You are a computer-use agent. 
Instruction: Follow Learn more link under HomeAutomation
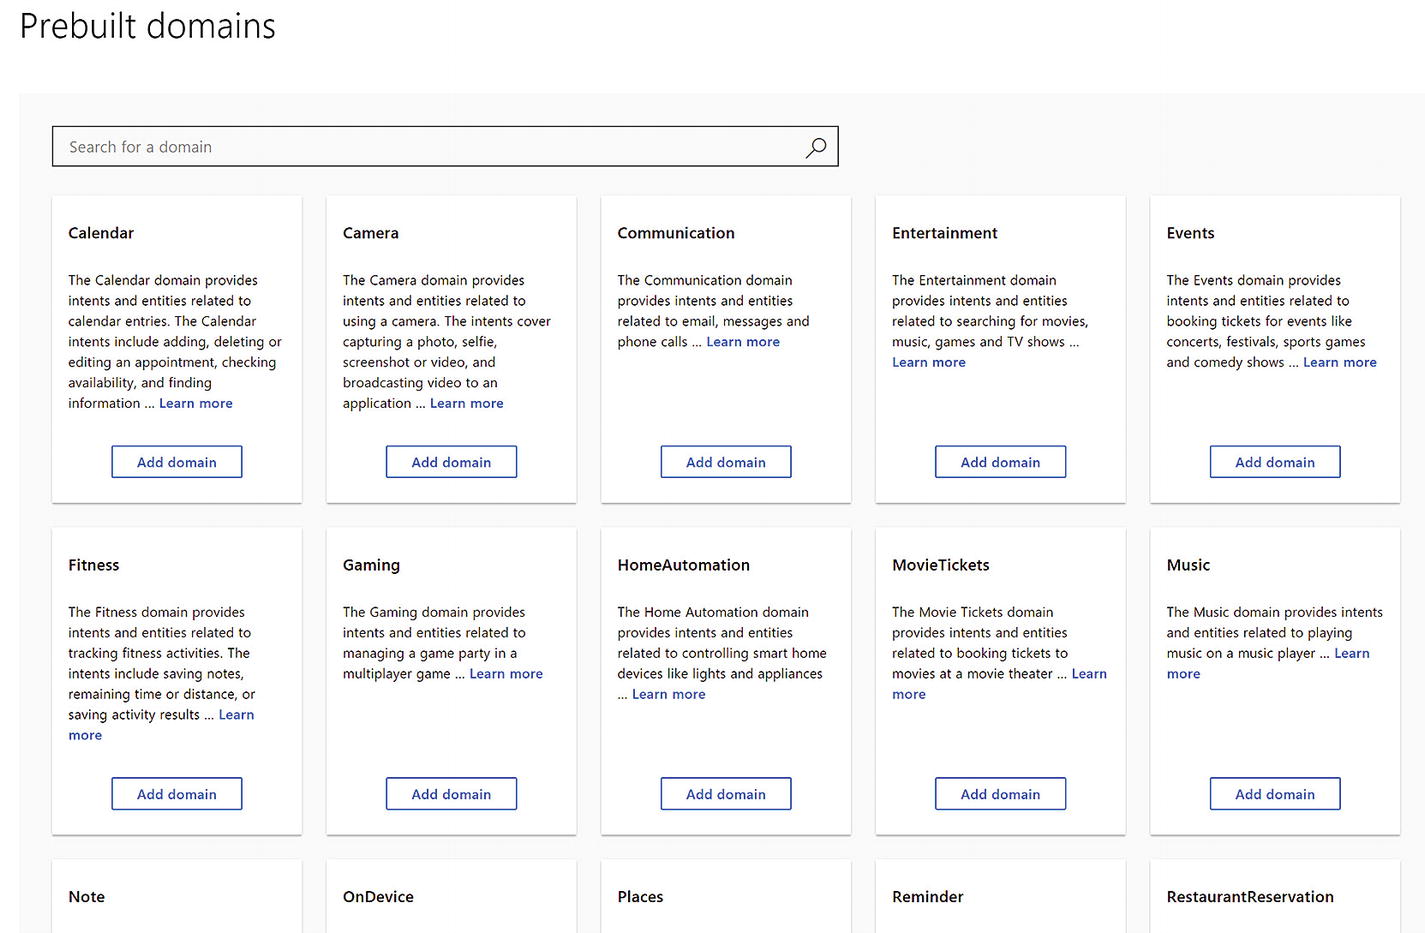[x=669, y=694]
